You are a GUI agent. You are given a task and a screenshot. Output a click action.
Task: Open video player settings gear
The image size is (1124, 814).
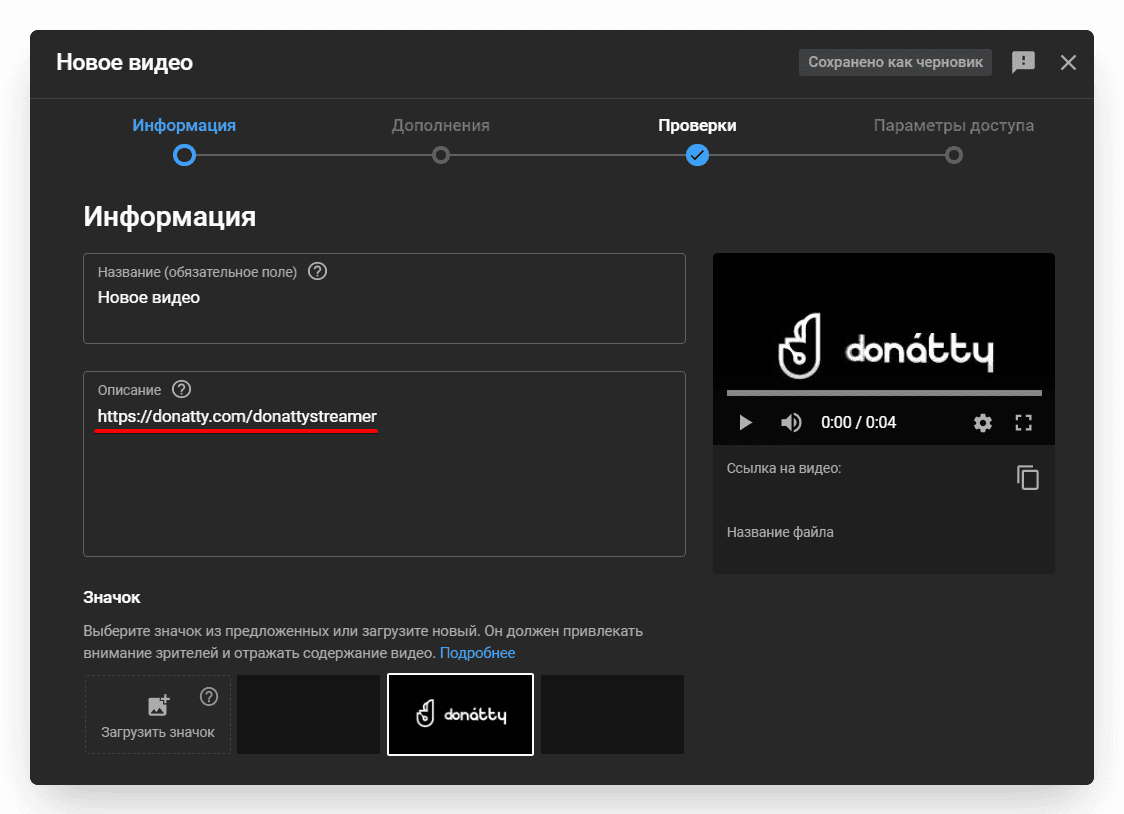click(983, 423)
